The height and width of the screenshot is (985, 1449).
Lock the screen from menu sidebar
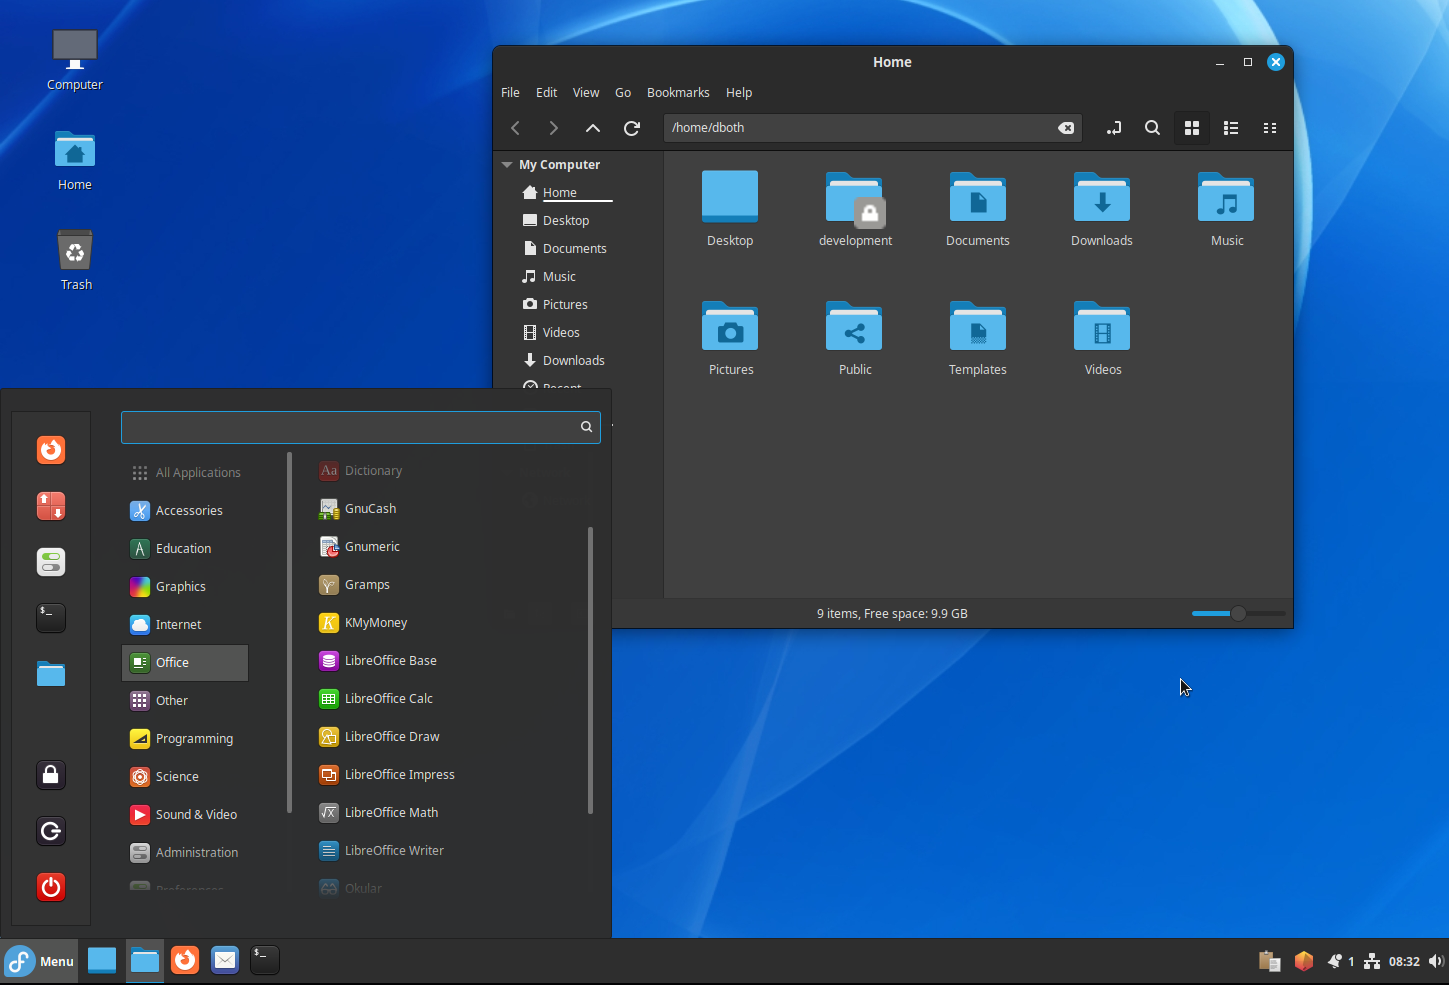pos(51,775)
